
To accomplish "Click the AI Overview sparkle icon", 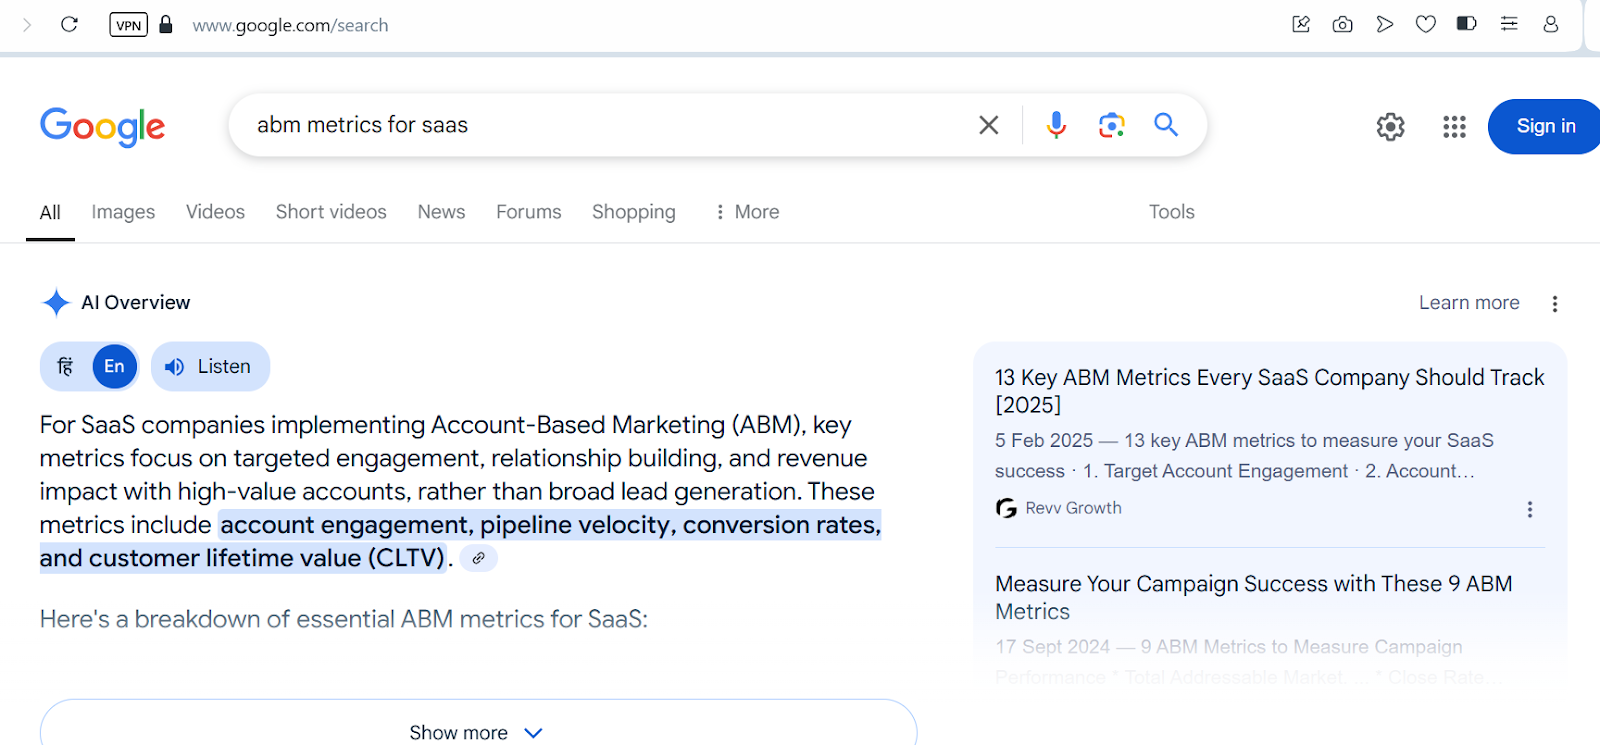I will (56, 302).
